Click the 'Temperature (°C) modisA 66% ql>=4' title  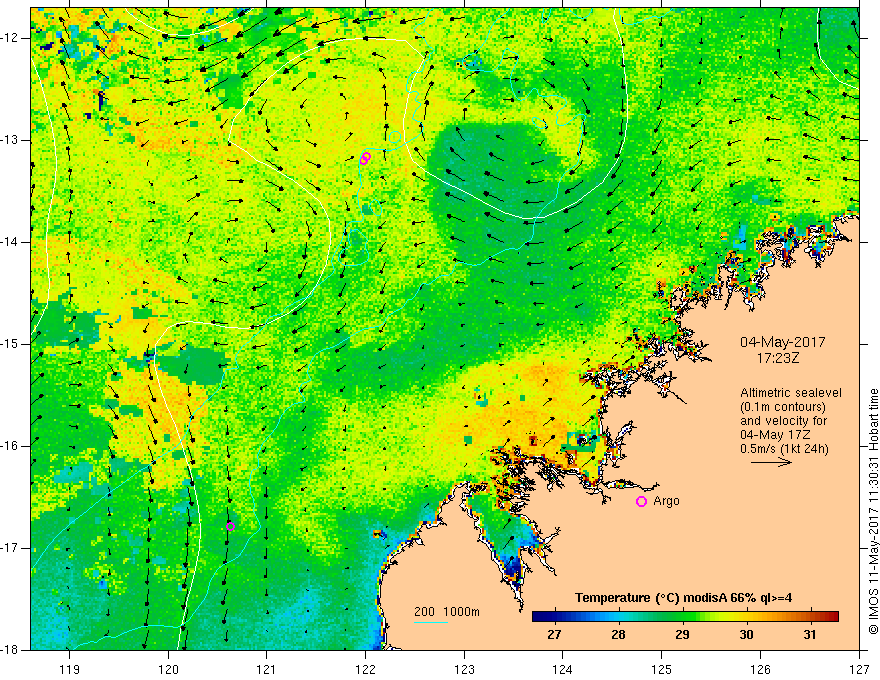683,598
